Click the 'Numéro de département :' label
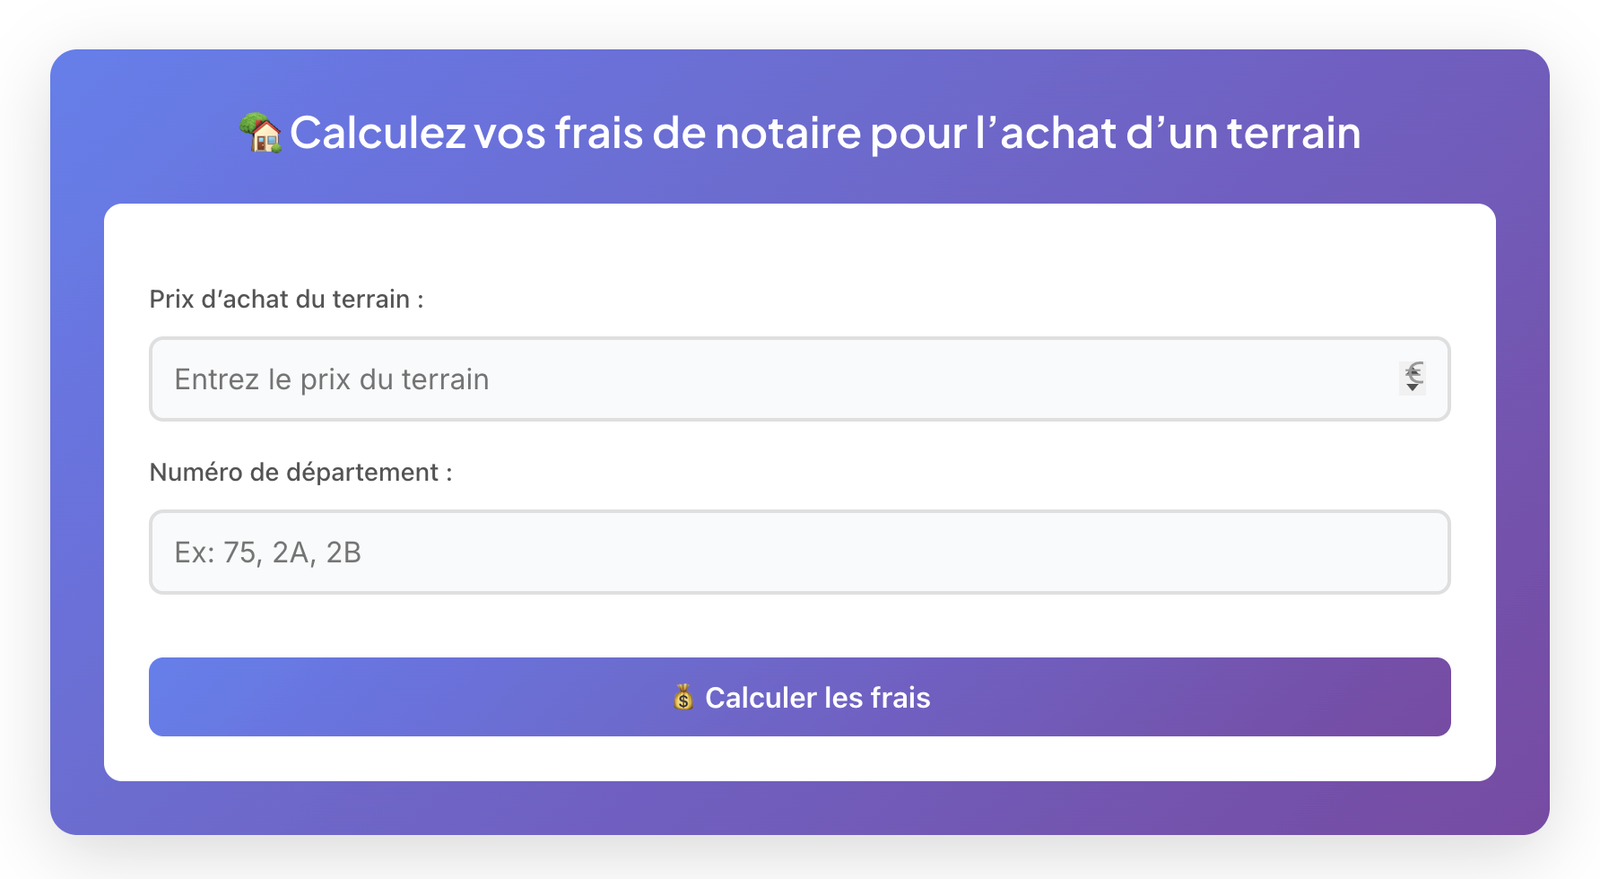This screenshot has height=879, width=1600. pos(301,471)
